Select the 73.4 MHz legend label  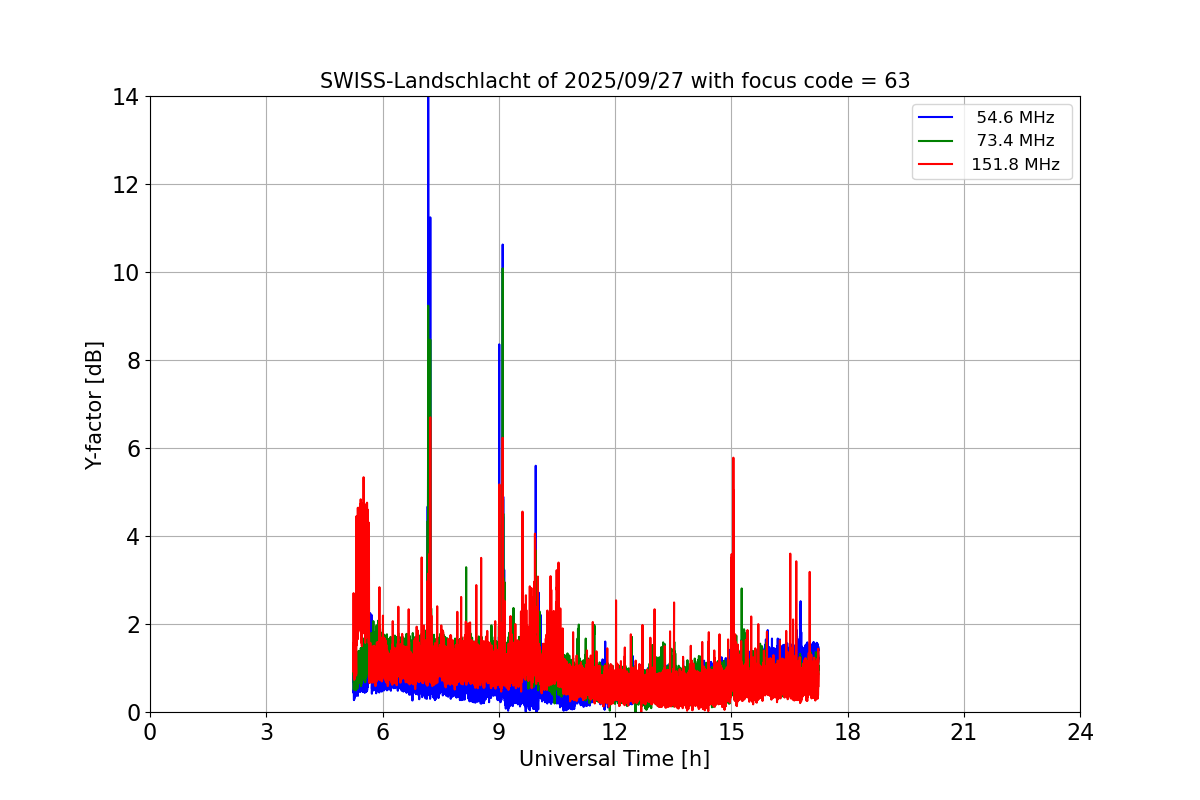point(1015,141)
